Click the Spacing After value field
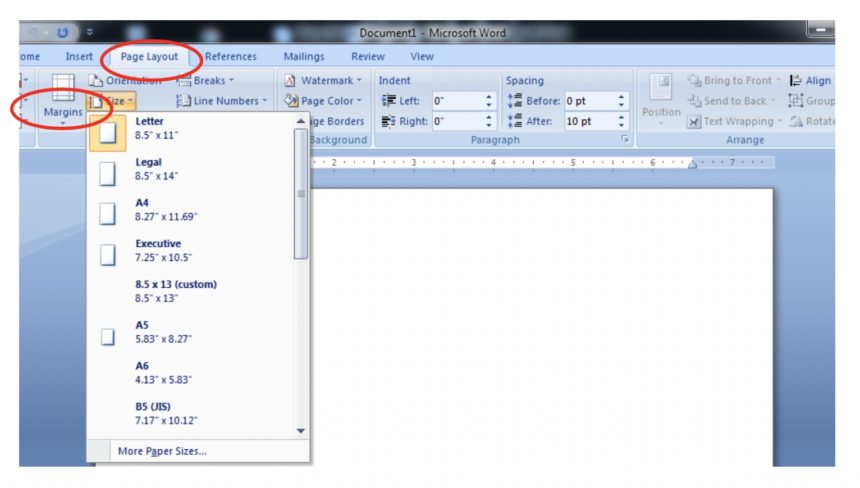This screenshot has height=488, width=860. pos(589,121)
